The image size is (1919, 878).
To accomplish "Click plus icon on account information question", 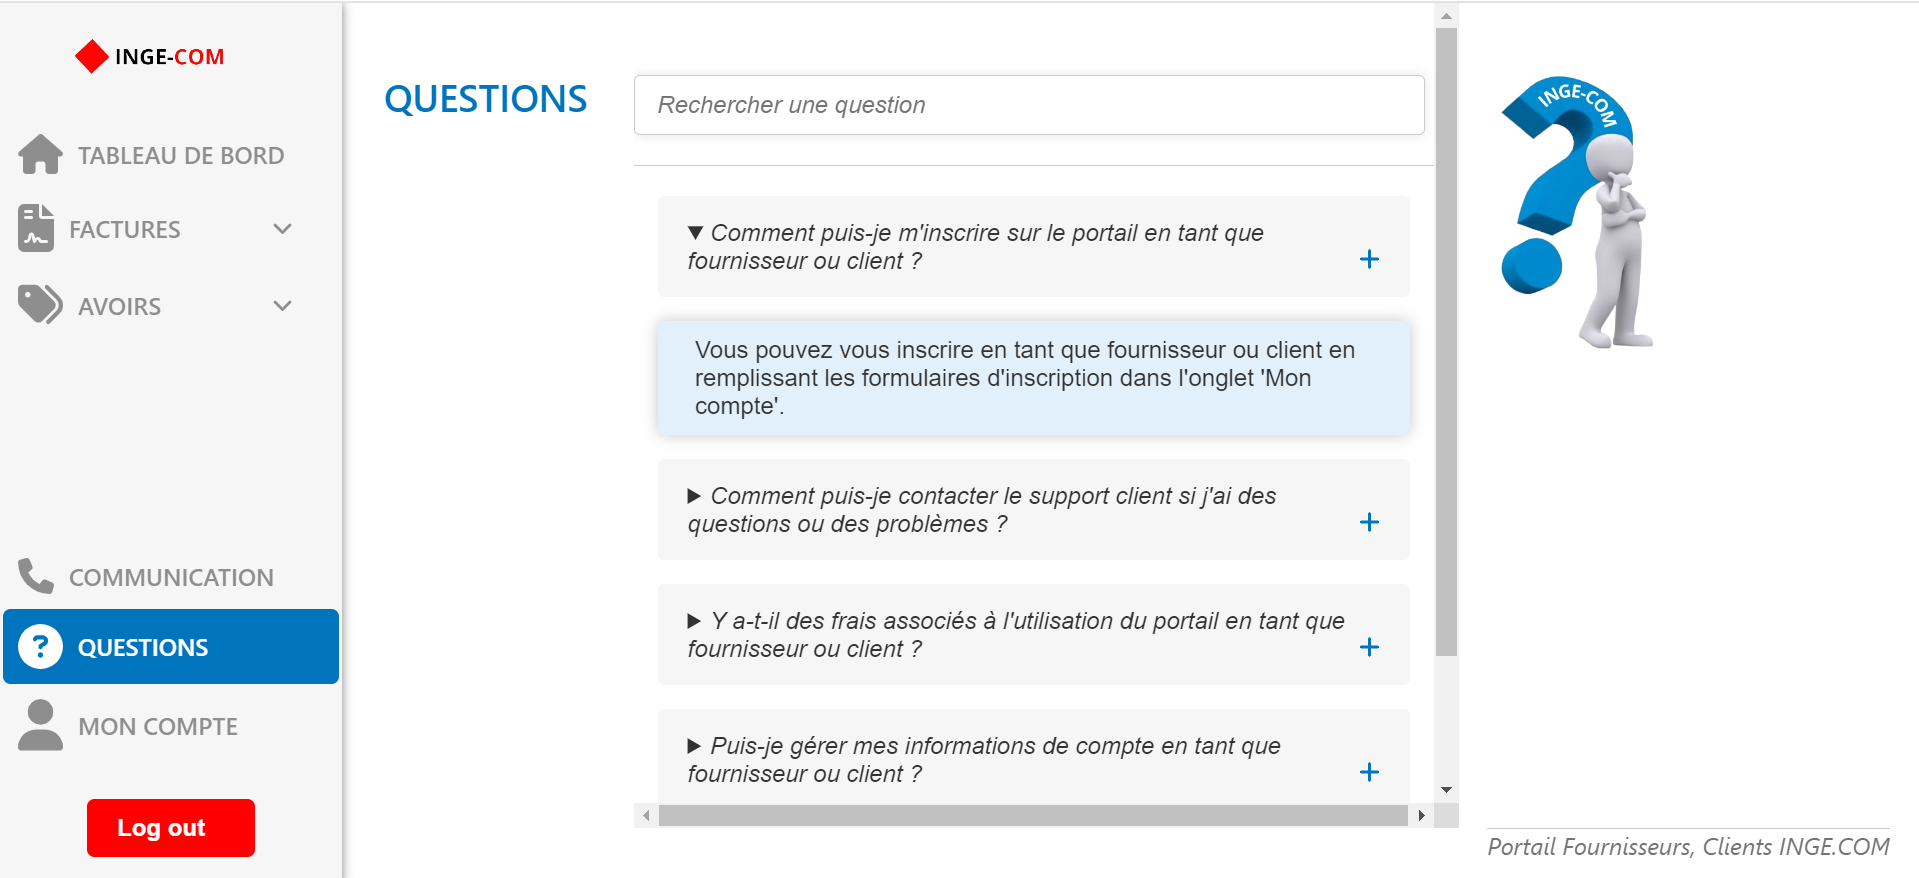I will 1369,772.
